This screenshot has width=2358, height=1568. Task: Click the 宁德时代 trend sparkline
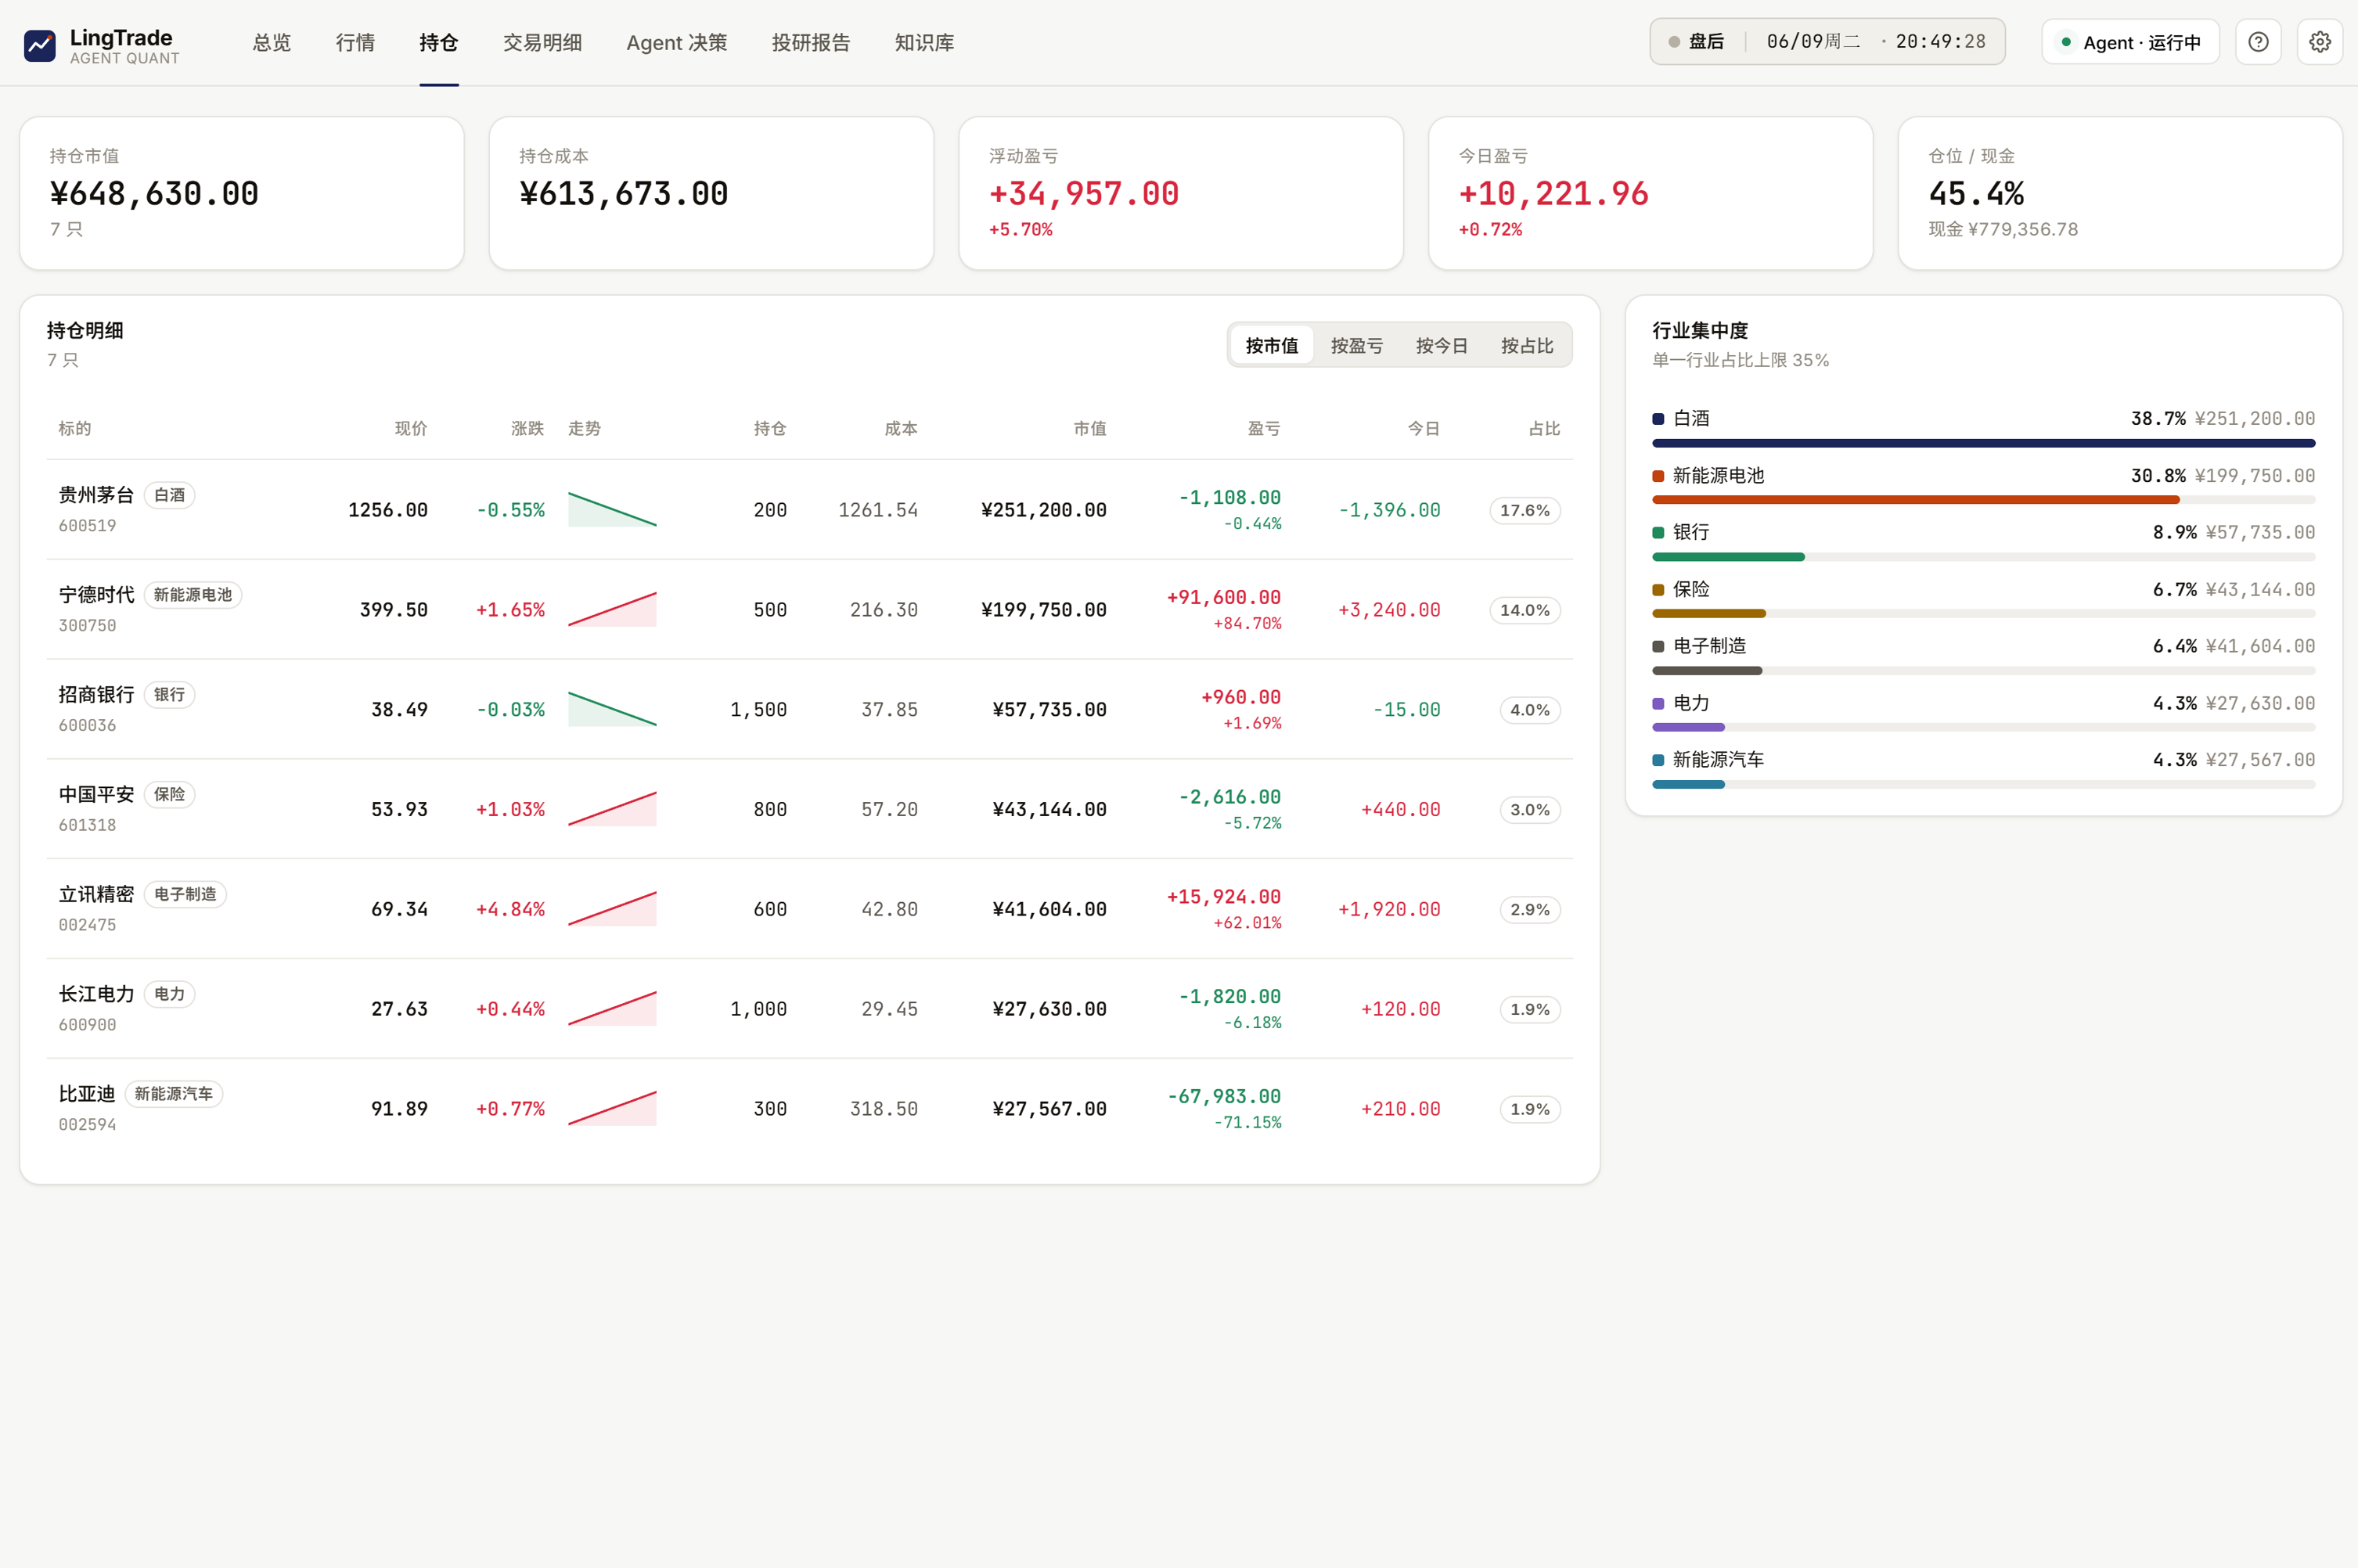click(612, 609)
